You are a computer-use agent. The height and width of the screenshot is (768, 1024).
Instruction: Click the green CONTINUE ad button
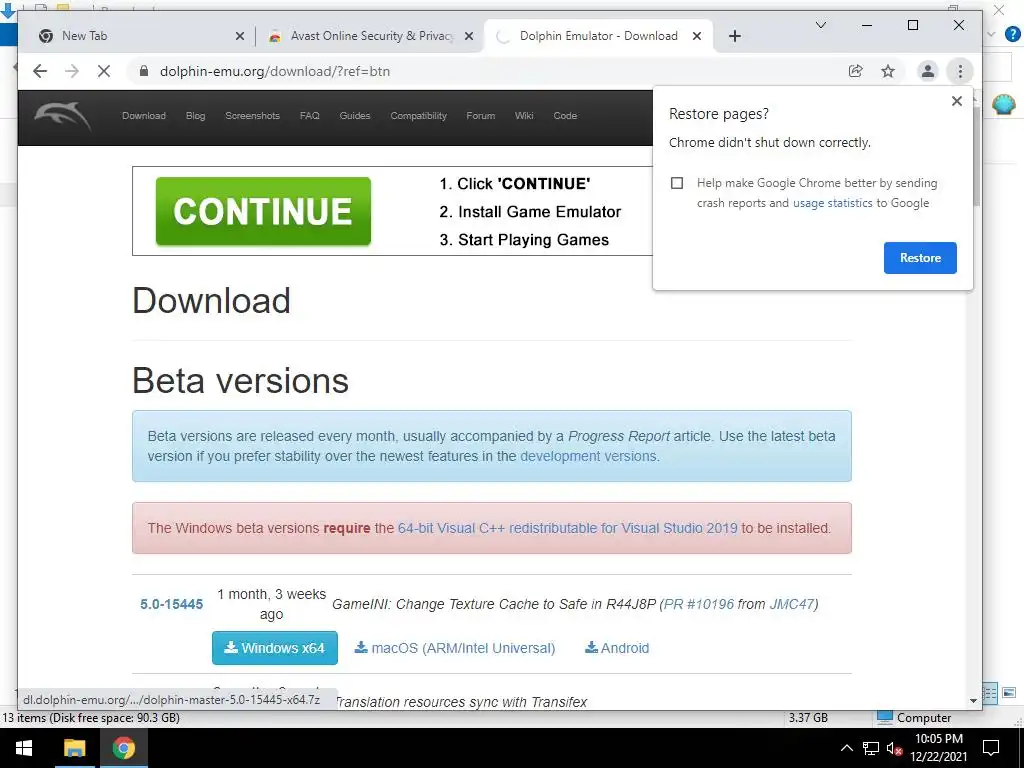coord(263,211)
